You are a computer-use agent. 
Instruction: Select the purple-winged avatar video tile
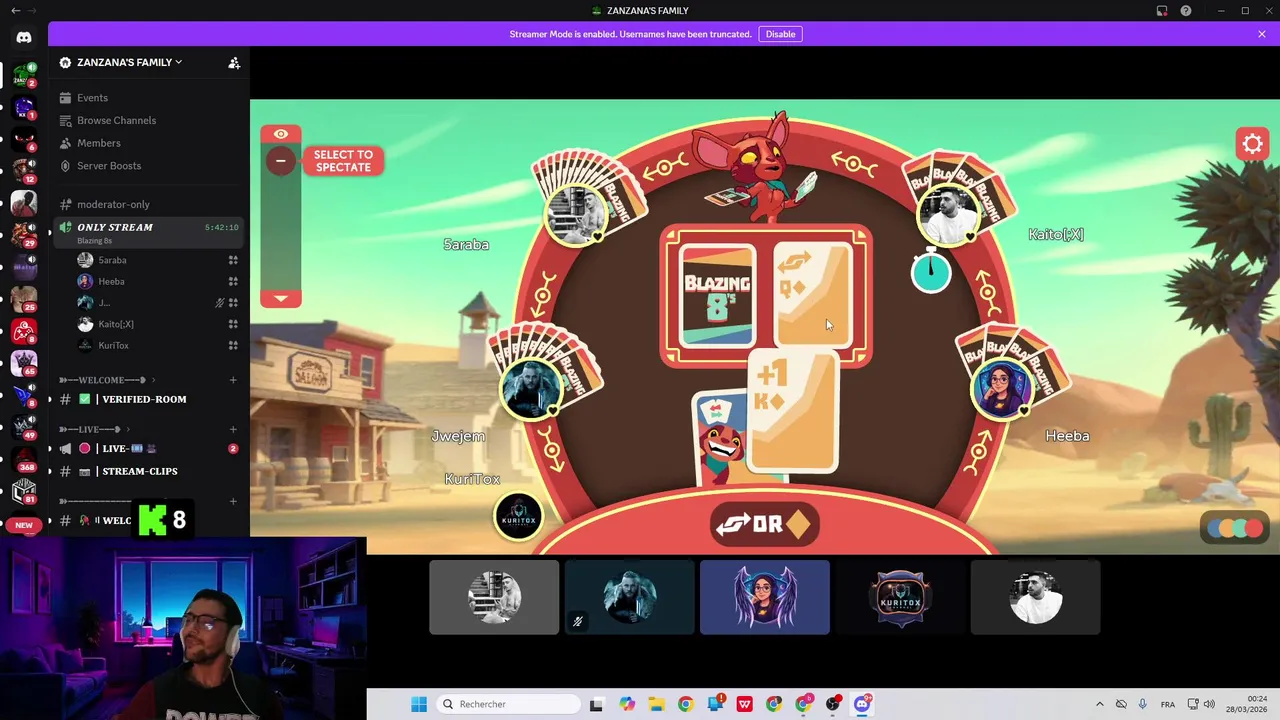pyautogui.click(x=765, y=598)
